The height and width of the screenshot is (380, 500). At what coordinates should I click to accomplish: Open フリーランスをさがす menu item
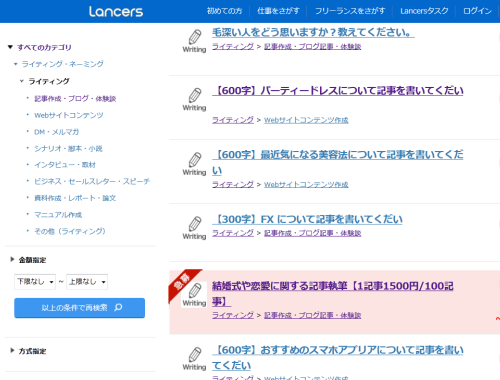(350, 11)
